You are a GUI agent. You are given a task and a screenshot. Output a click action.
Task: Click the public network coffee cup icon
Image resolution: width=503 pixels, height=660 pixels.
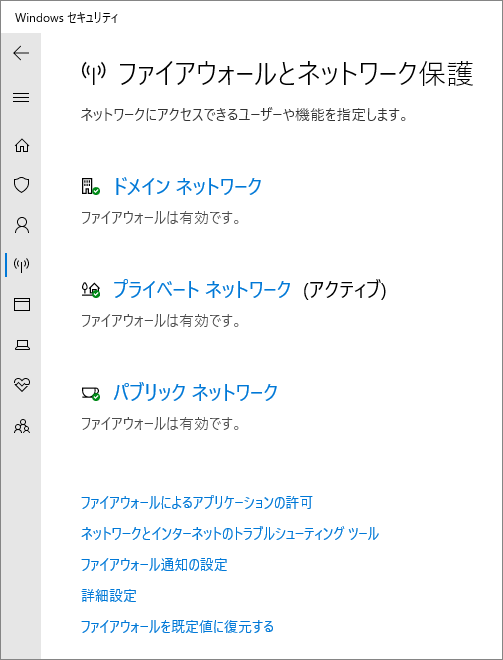(90, 394)
